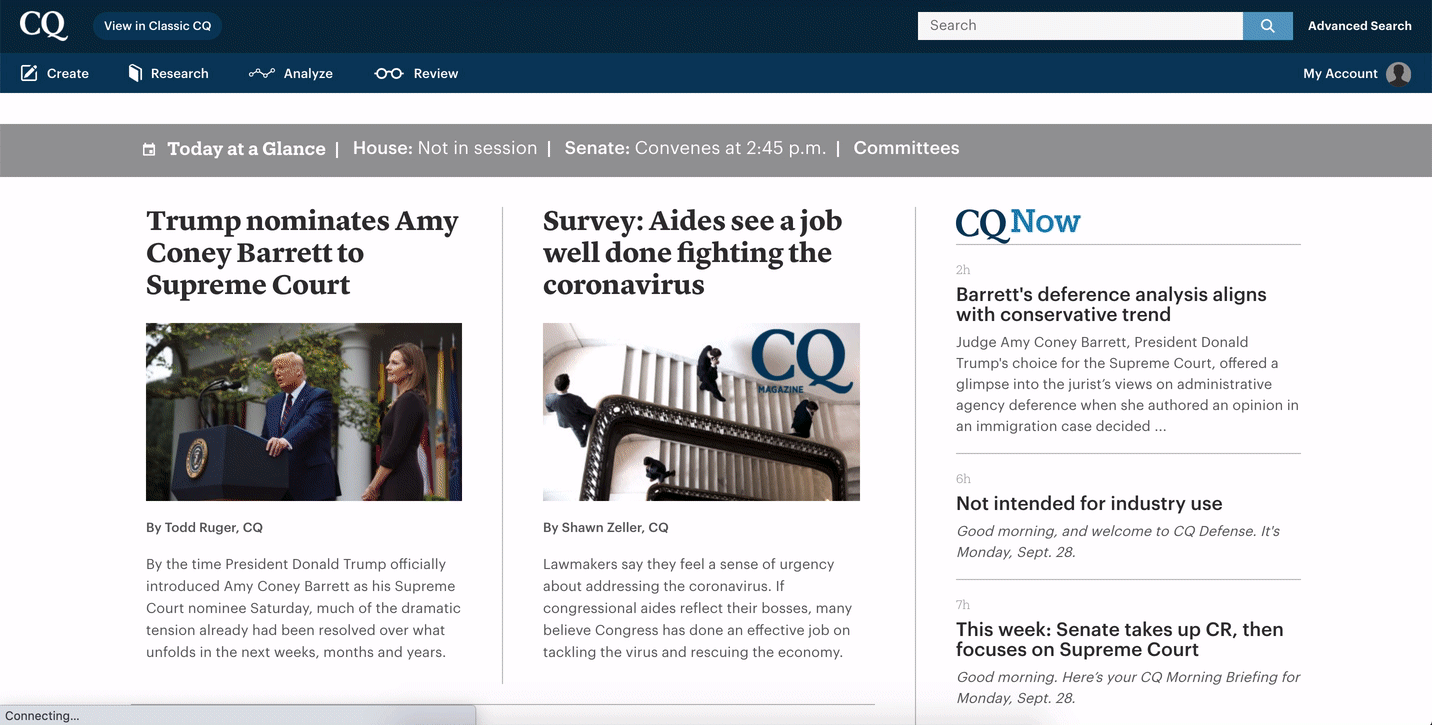This screenshot has height=725, width=1432.
Task: Click the glasses icon beside Review
Action: (389, 73)
